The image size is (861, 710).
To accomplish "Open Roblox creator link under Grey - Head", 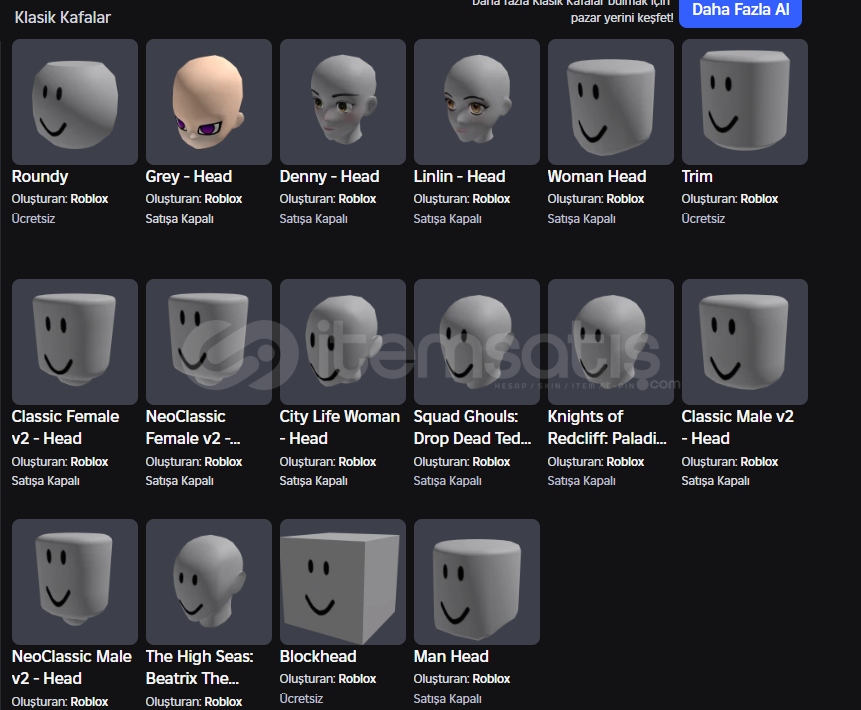I will 223,199.
